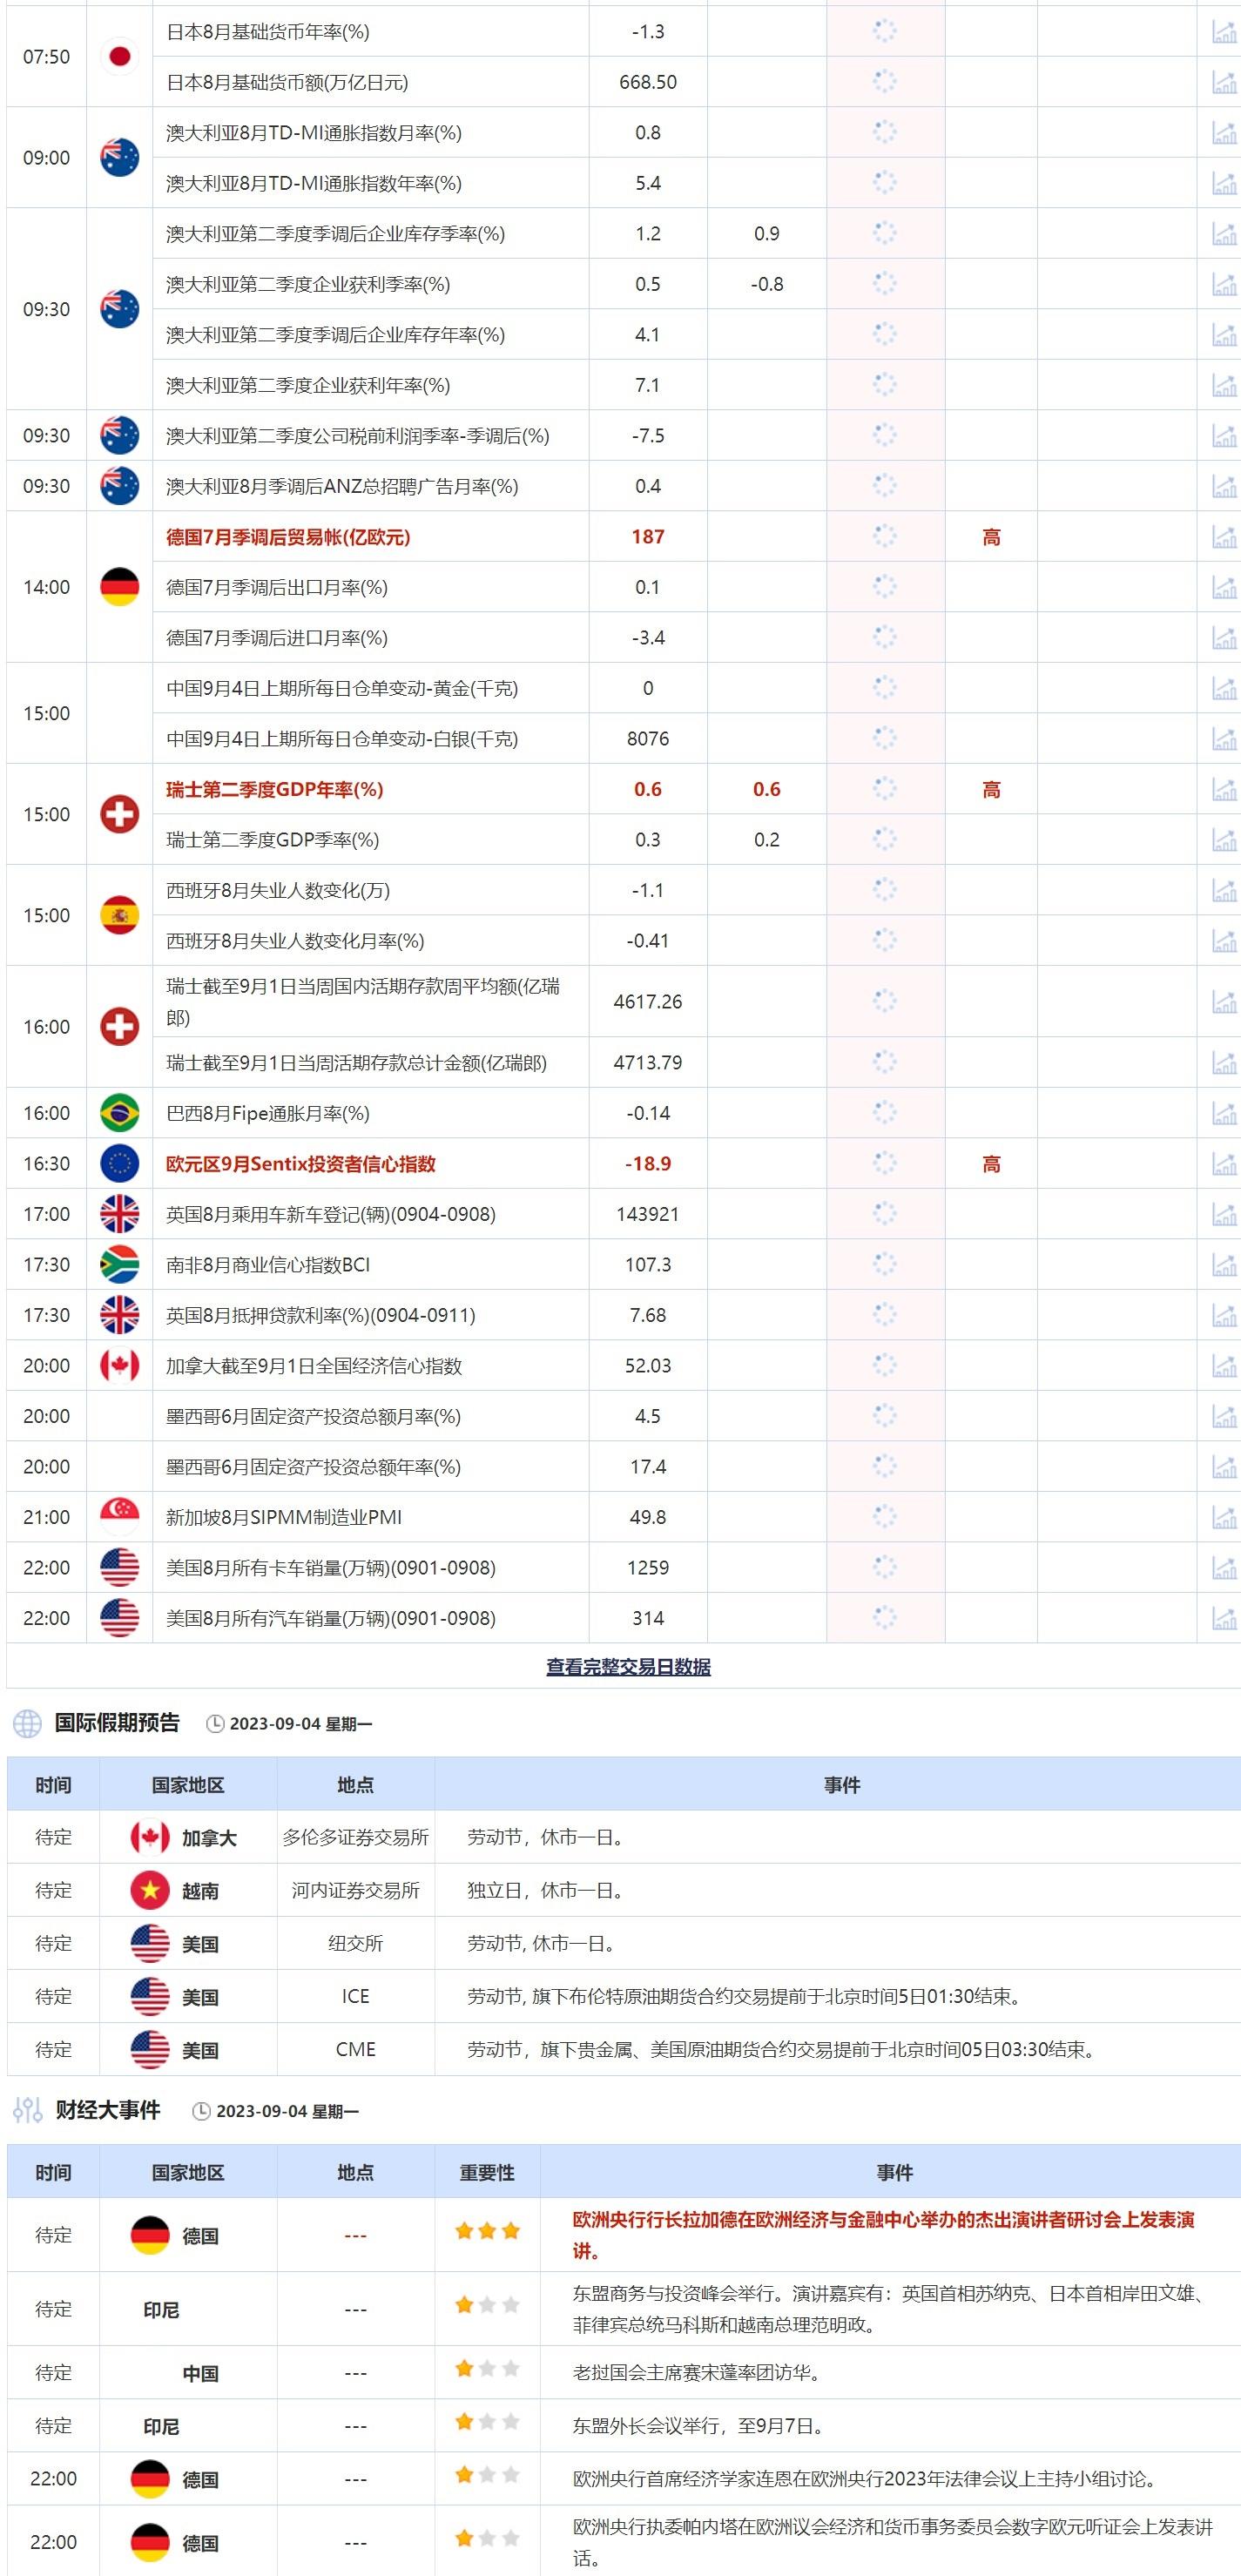Click the three-star rating for Lagarde event

[487, 2231]
